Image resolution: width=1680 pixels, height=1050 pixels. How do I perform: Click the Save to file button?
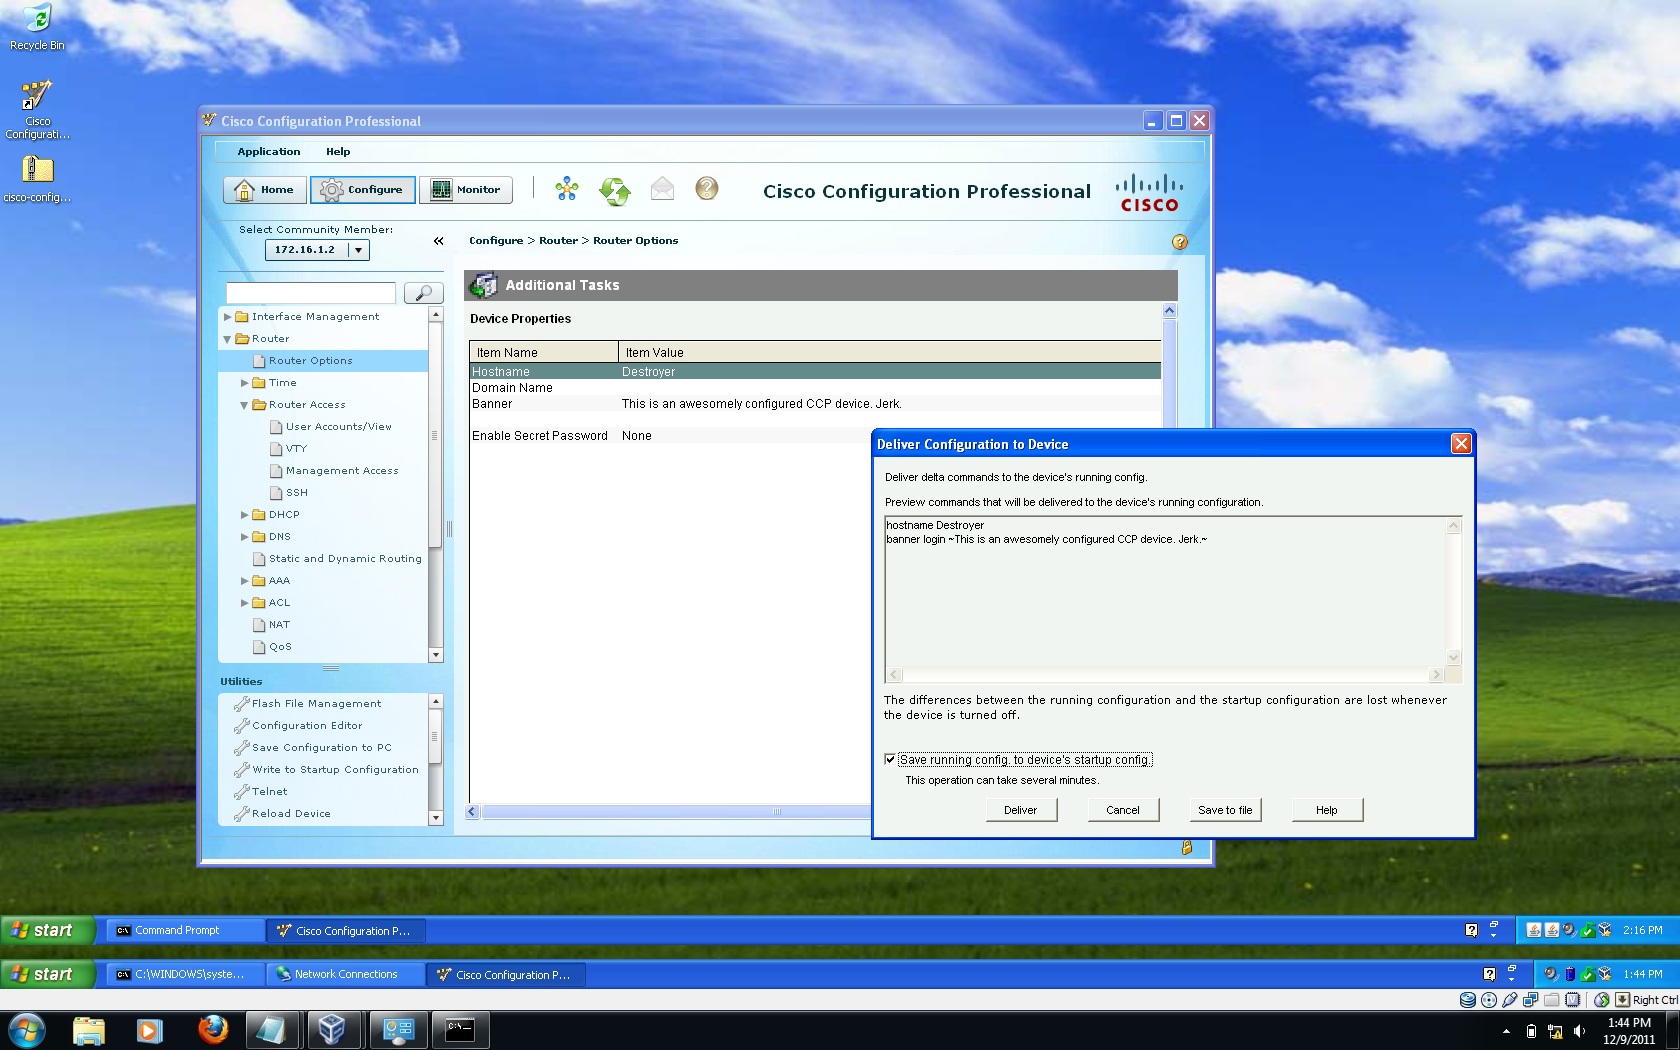pos(1225,810)
